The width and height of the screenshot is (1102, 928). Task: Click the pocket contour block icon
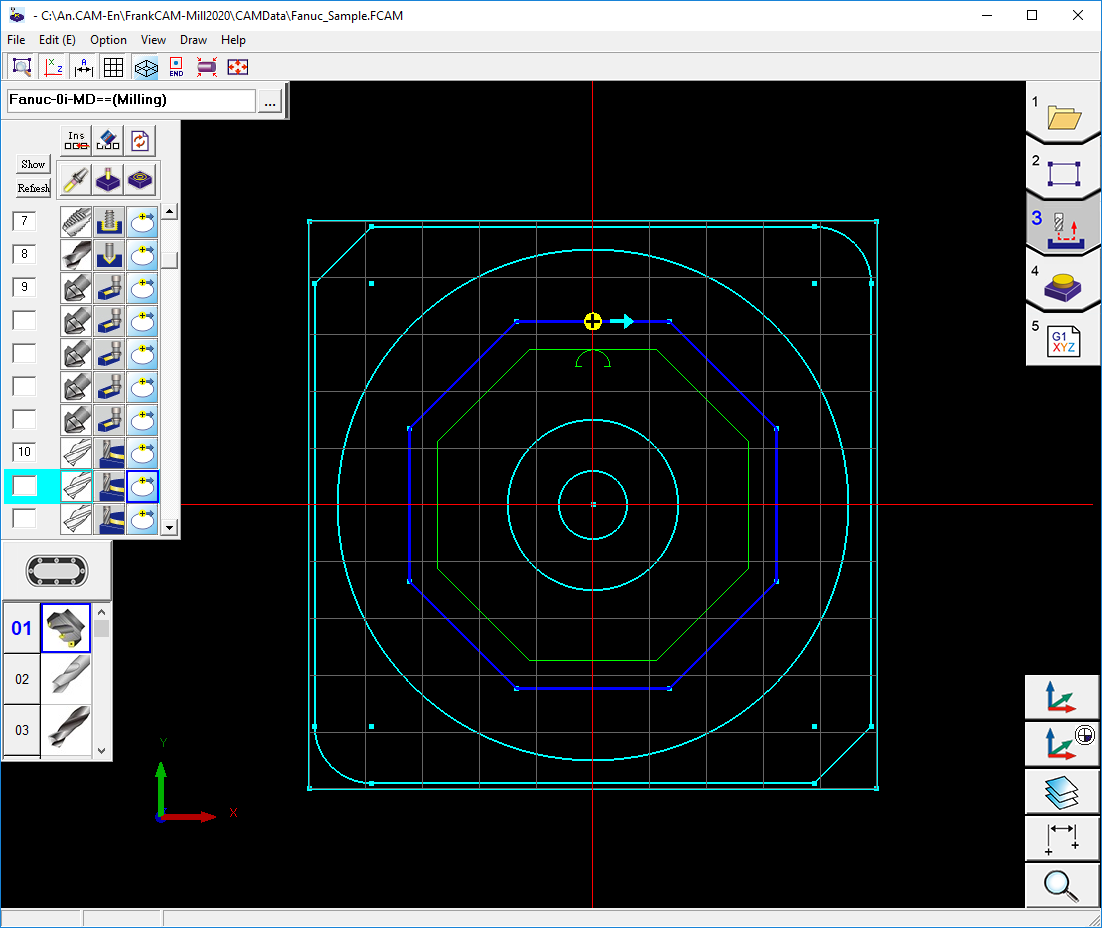141,180
